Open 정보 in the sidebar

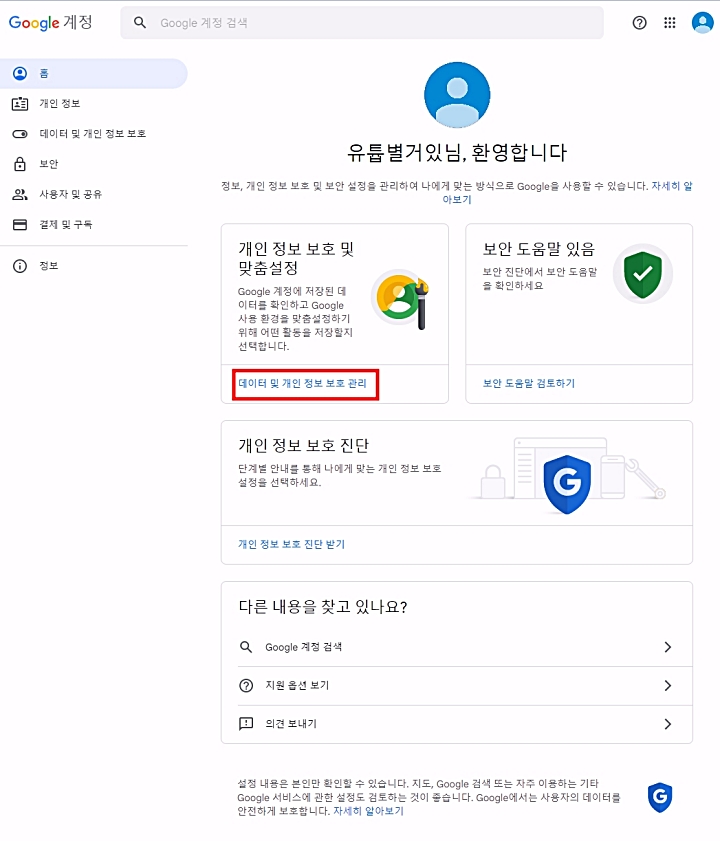94,265
